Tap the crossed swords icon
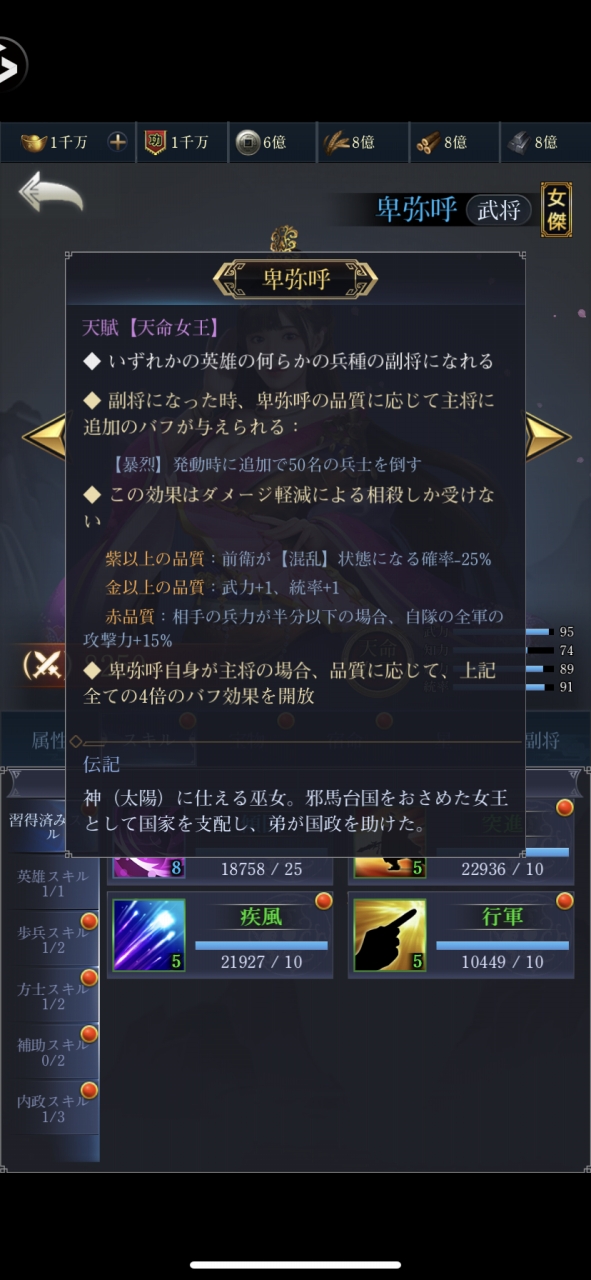The height and width of the screenshot is (1280, 591). (42, 665)
